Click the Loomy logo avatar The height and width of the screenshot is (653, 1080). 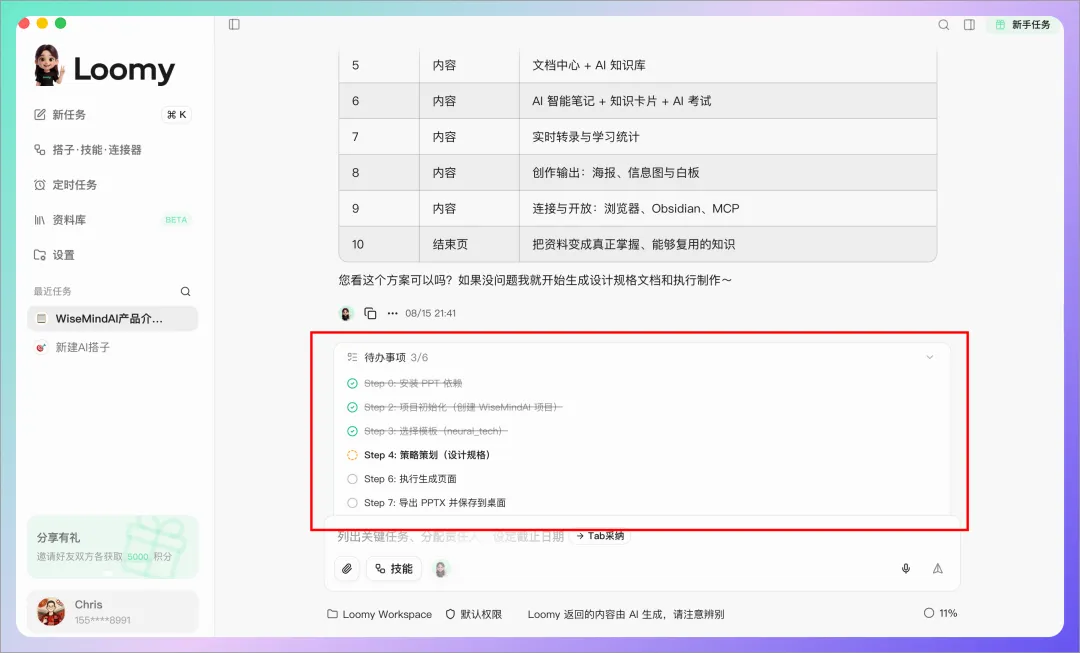coord(48,66)
